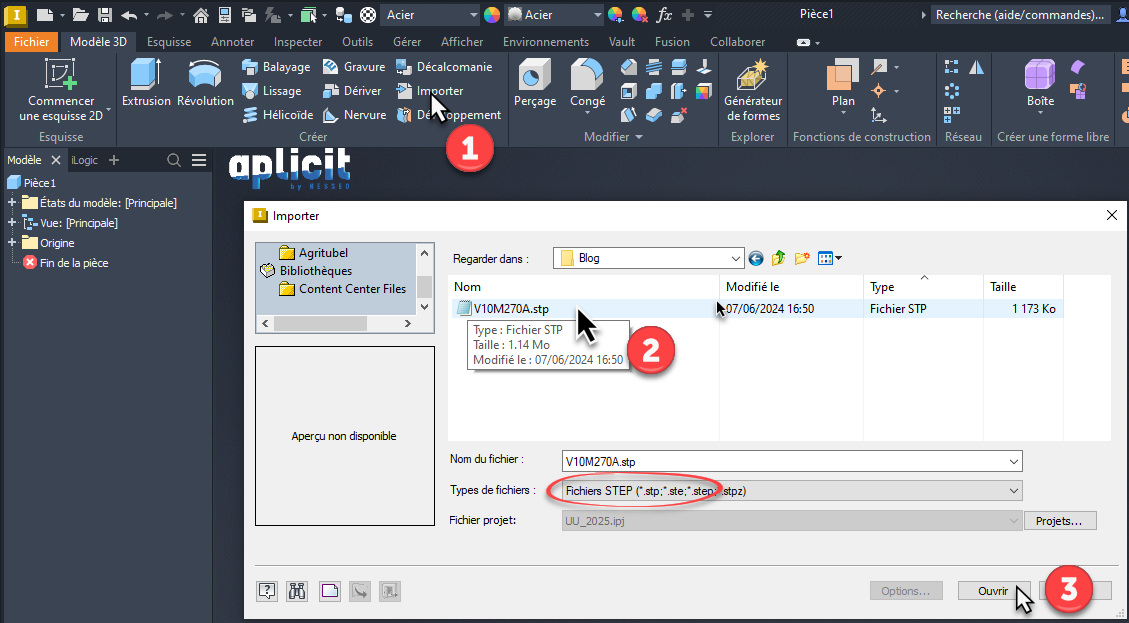
Task: Expand the Origine tree node
Action: point(12,243)
